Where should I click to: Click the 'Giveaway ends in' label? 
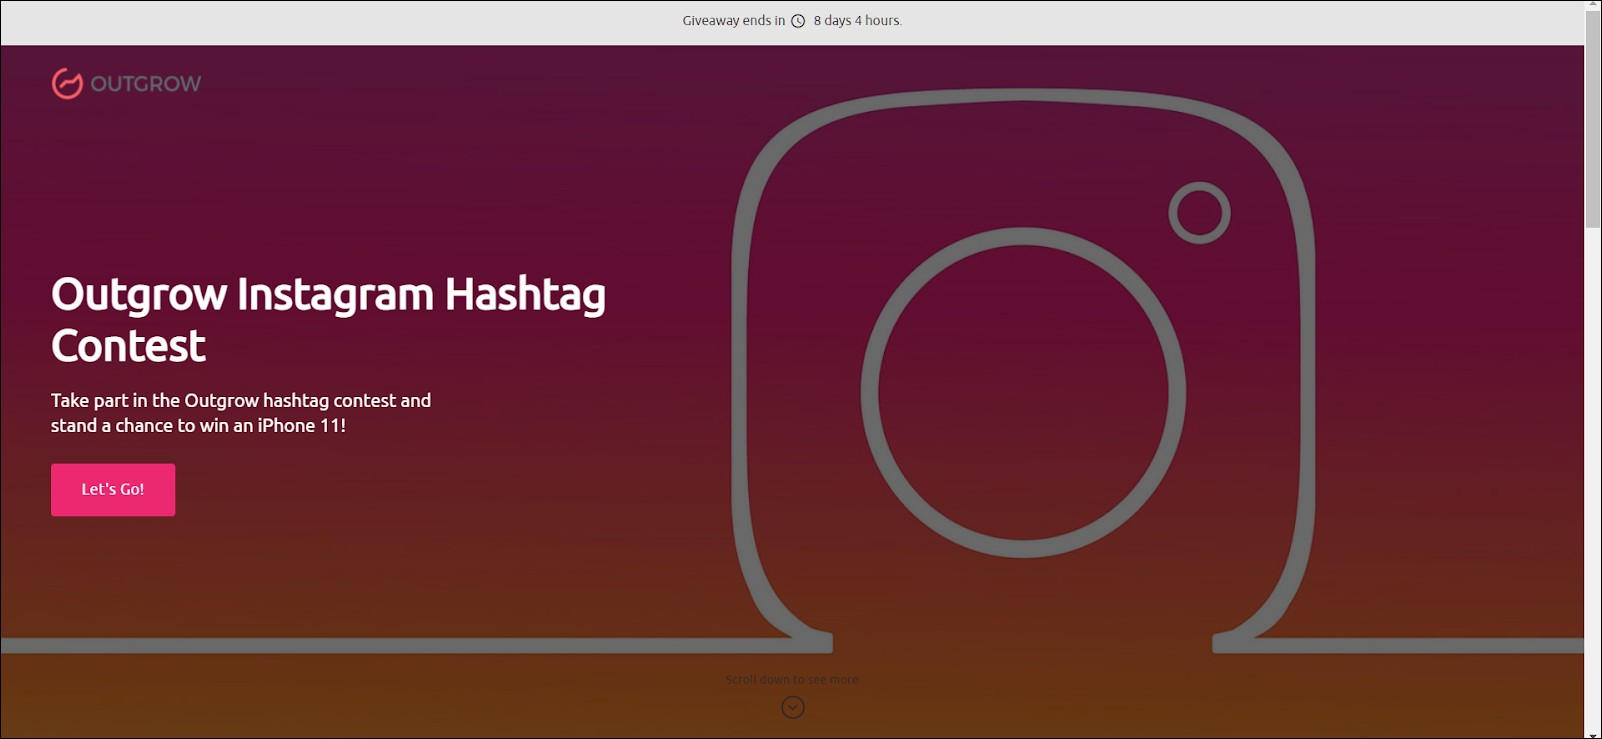[x=734, y=21]
